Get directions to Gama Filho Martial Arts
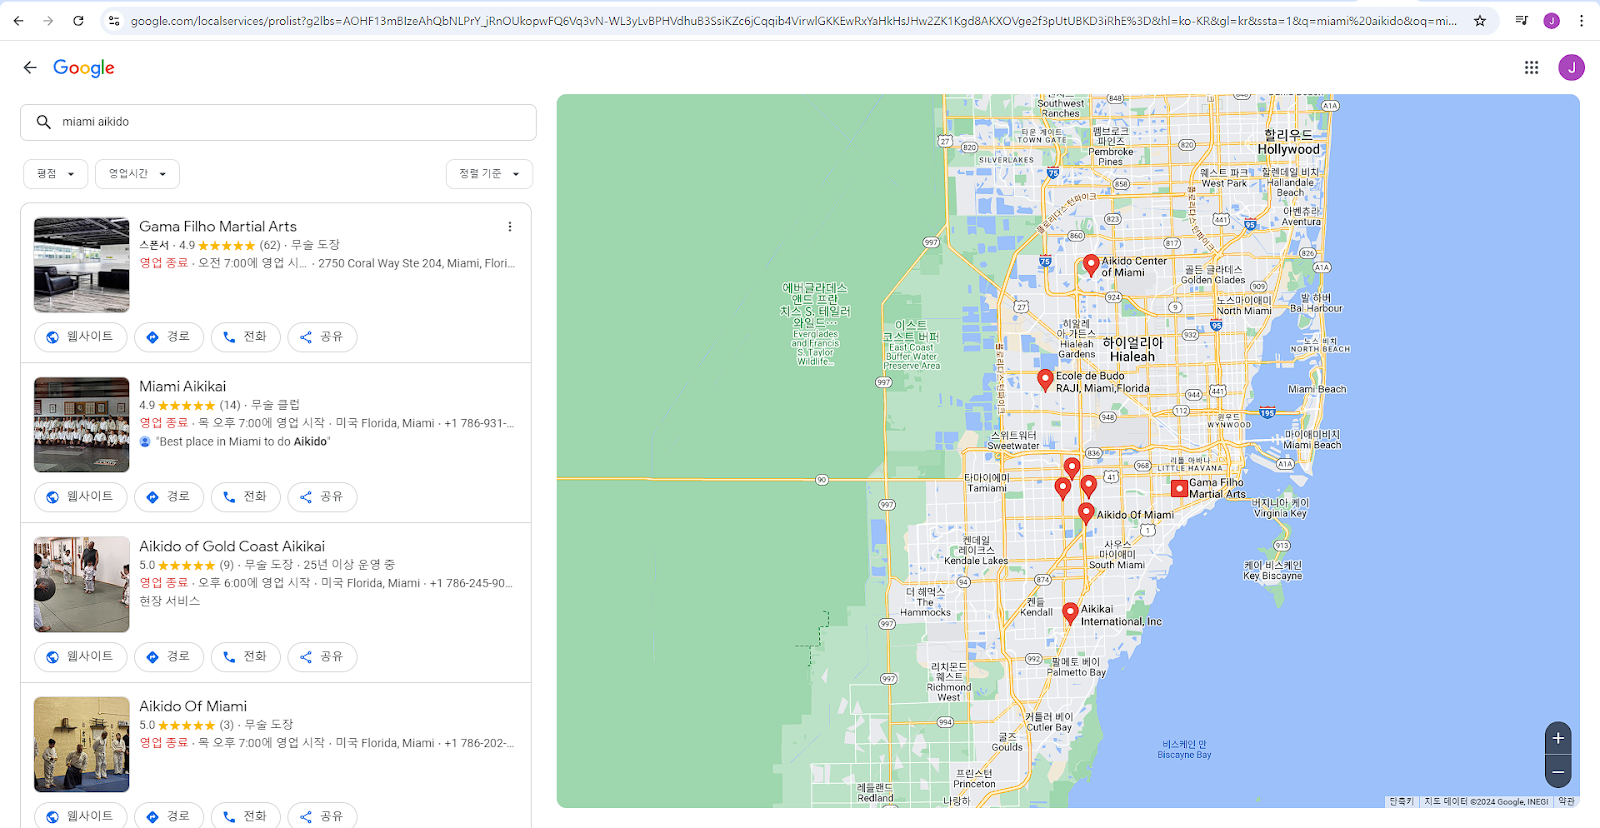 point(169,337)
